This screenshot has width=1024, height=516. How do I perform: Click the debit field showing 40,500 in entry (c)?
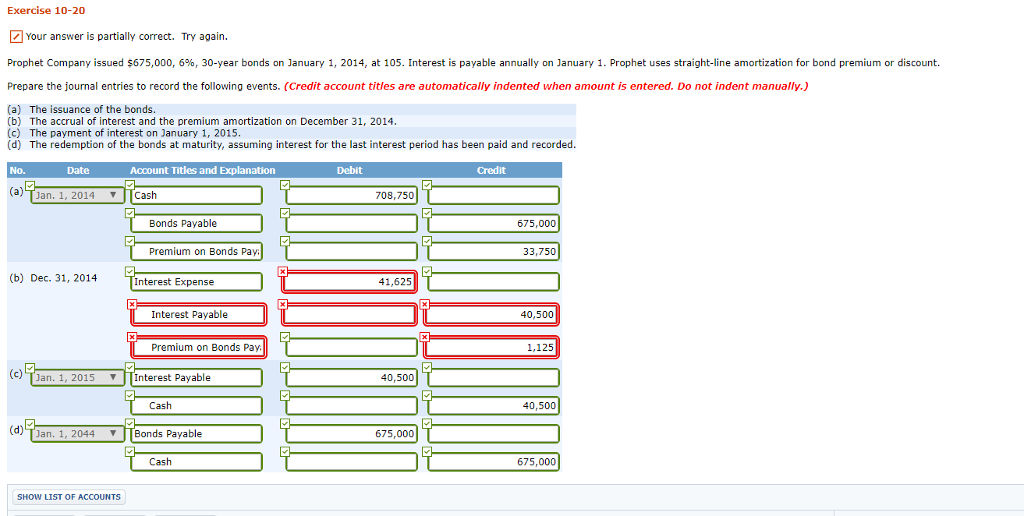click(x=351, y=378)
